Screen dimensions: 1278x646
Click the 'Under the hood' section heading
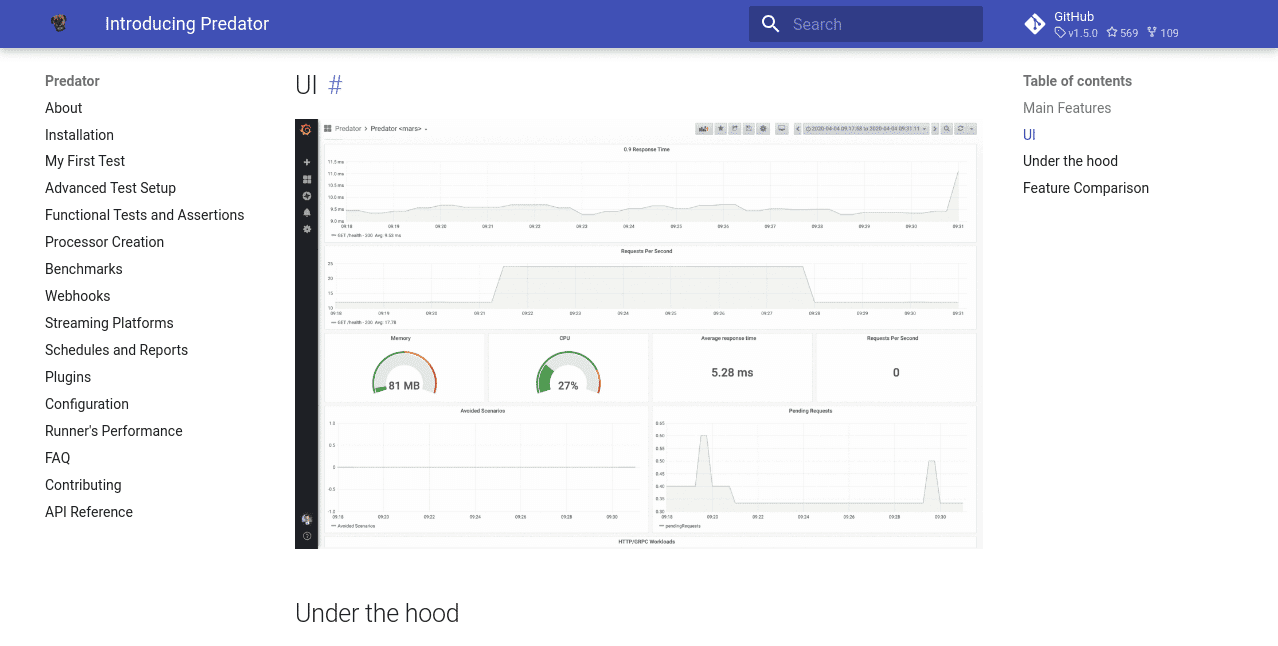[x=377, y=613]
